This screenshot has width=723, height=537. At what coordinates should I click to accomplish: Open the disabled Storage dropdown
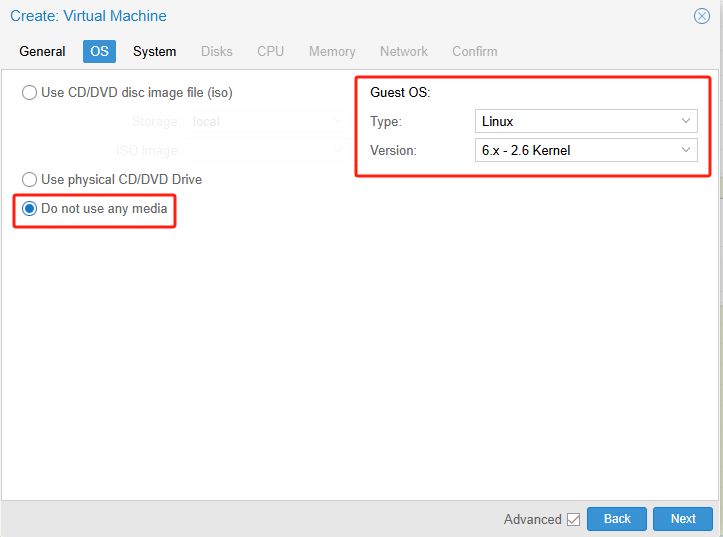pyautogui.click(x=267, y=121)
